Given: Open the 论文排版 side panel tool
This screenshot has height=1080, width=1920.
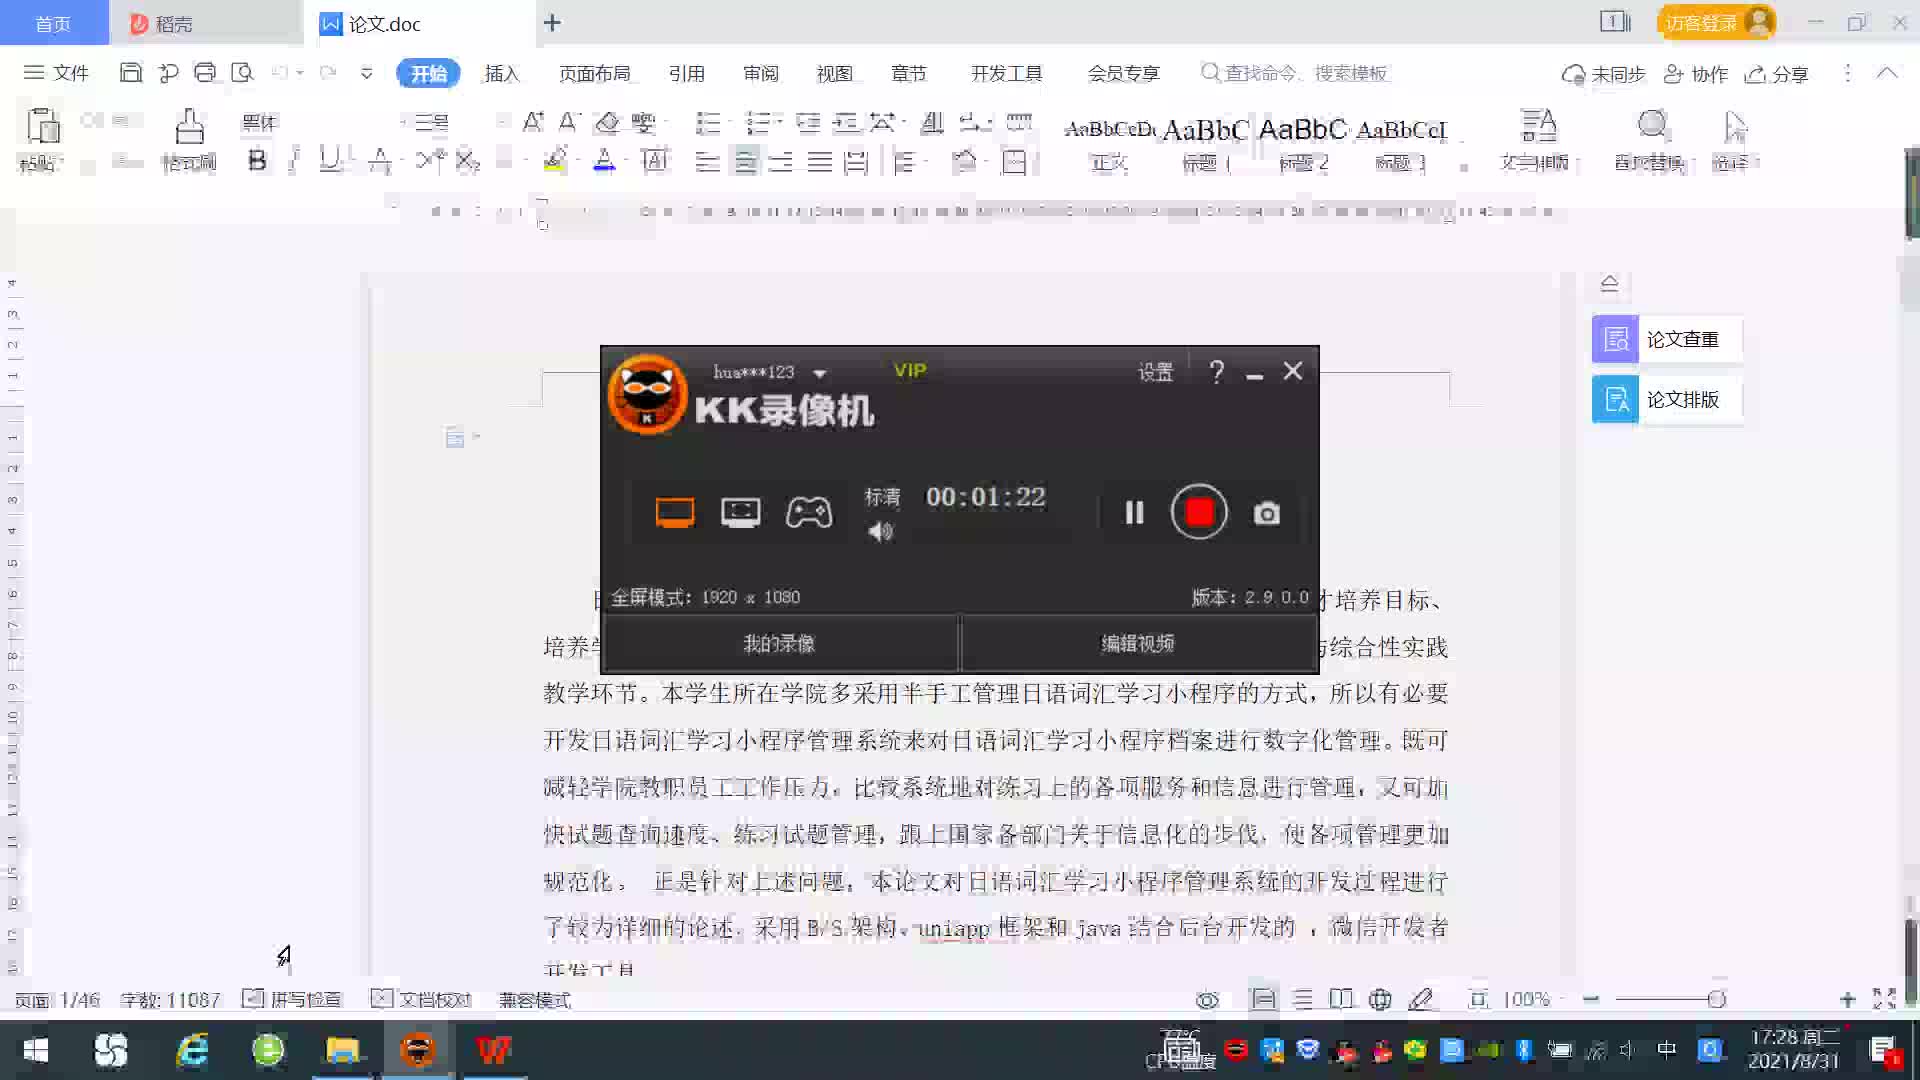Looking at the screenshot, I should (x=1667, y=399).
